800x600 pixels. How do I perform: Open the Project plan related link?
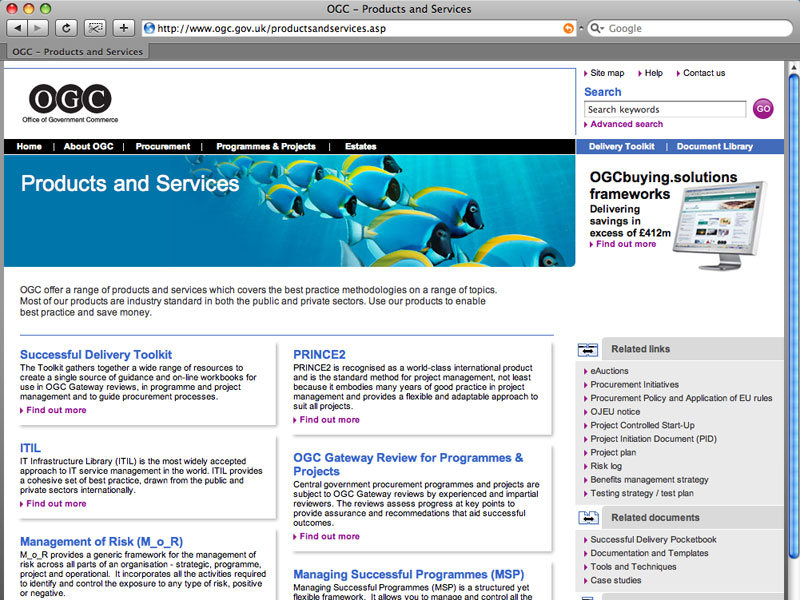(613, 453)
